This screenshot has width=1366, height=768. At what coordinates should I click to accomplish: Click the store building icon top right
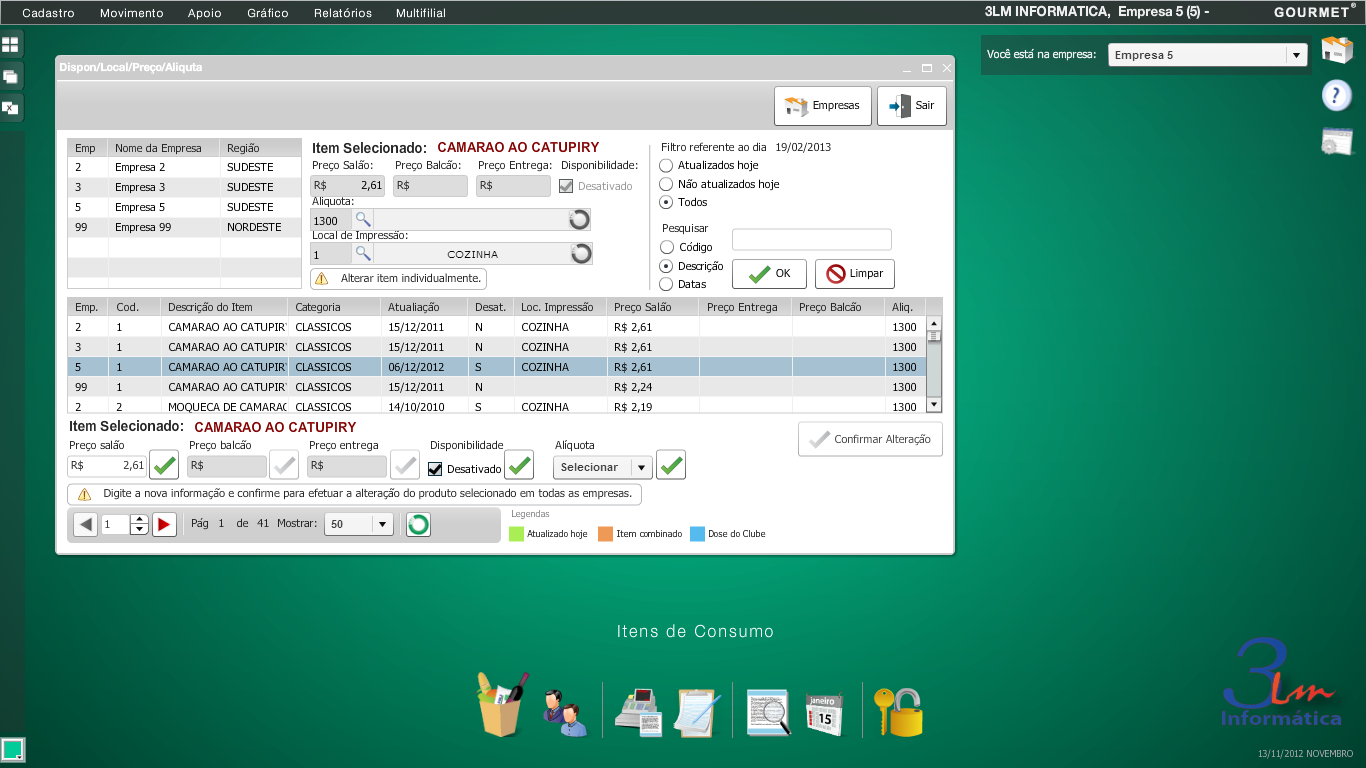coord(1337,49)
